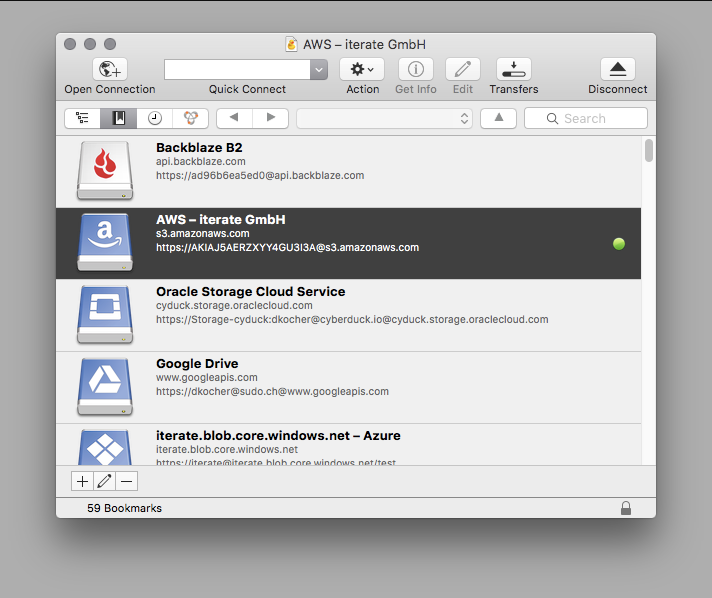Go forward with the right arrow
The width and height of the screenshot is (712, 598).
coord(271,118)
